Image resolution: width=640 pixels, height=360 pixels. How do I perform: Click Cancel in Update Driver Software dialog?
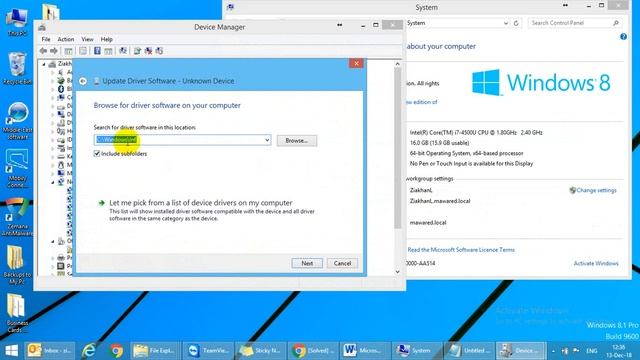click(342, 263)
